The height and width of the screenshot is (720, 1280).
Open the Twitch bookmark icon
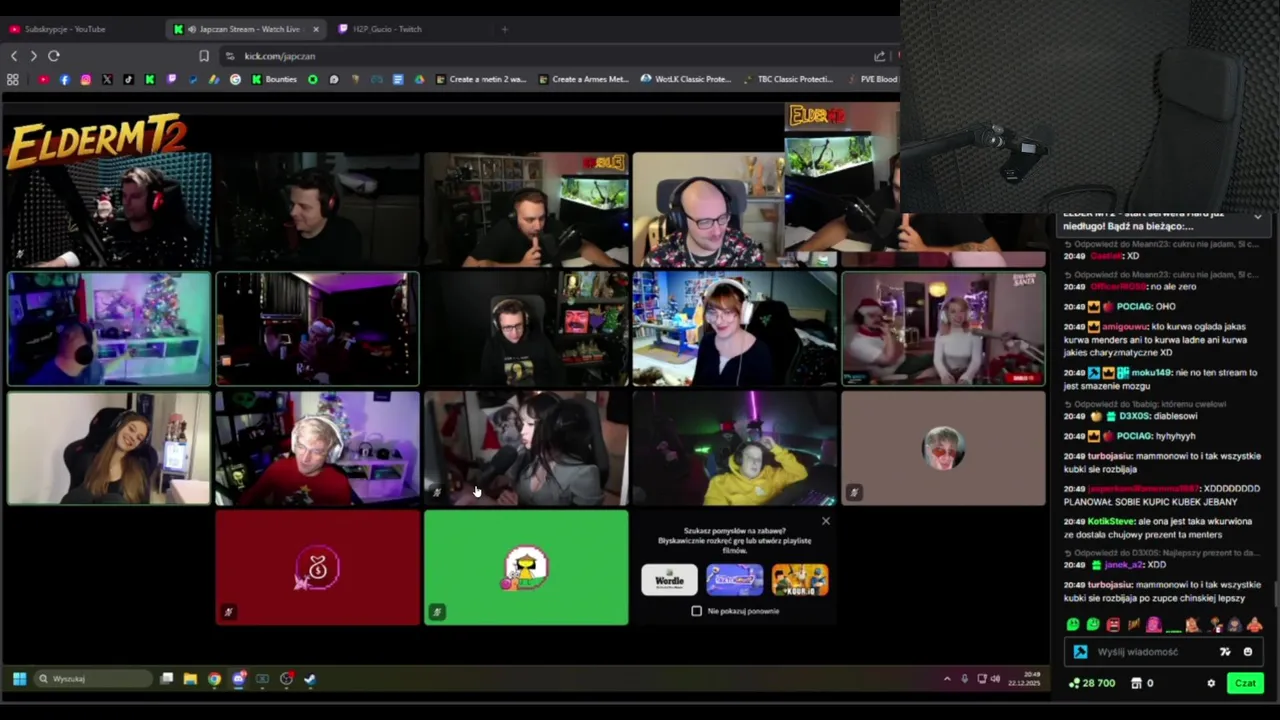pyautogui.click(x=172, y=79)
